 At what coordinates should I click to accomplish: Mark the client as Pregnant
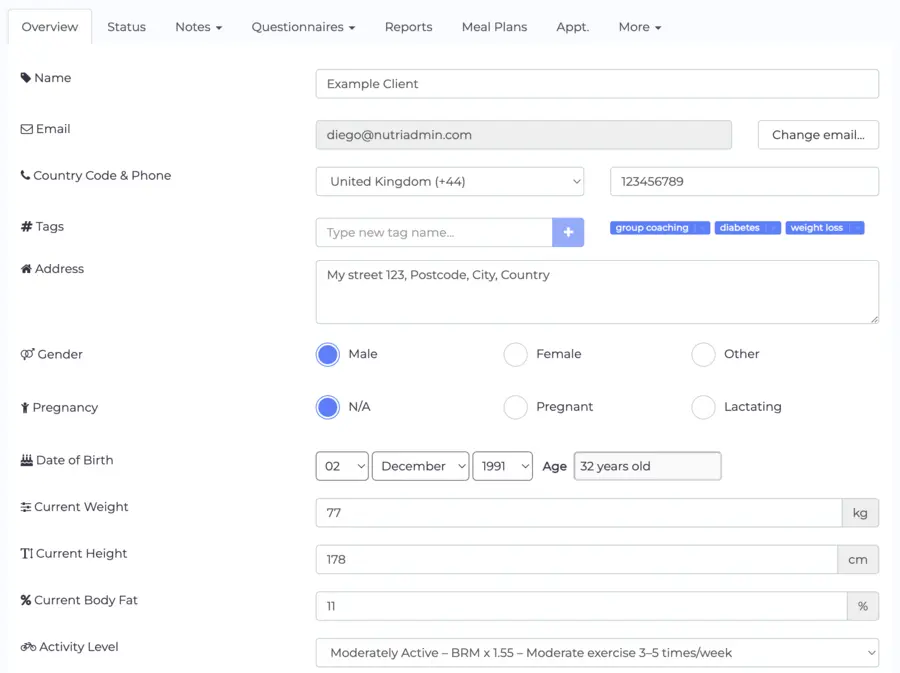click(515, 407)
